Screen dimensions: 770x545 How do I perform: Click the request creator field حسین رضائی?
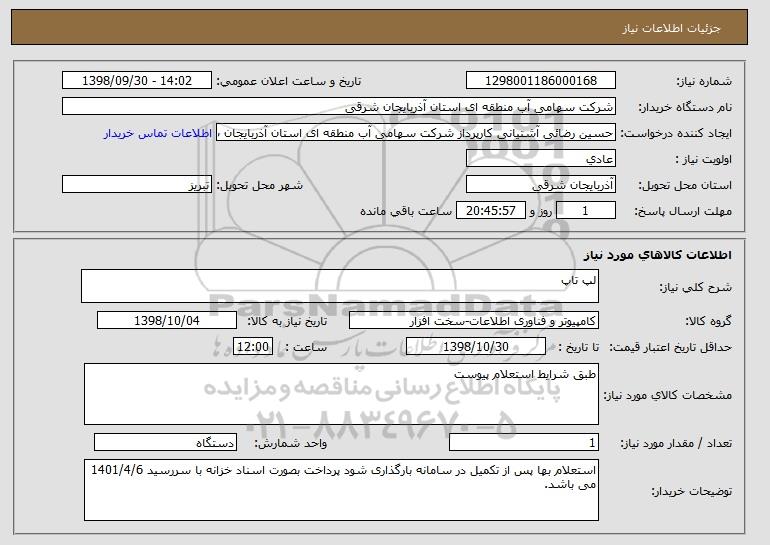click(416, 133)
